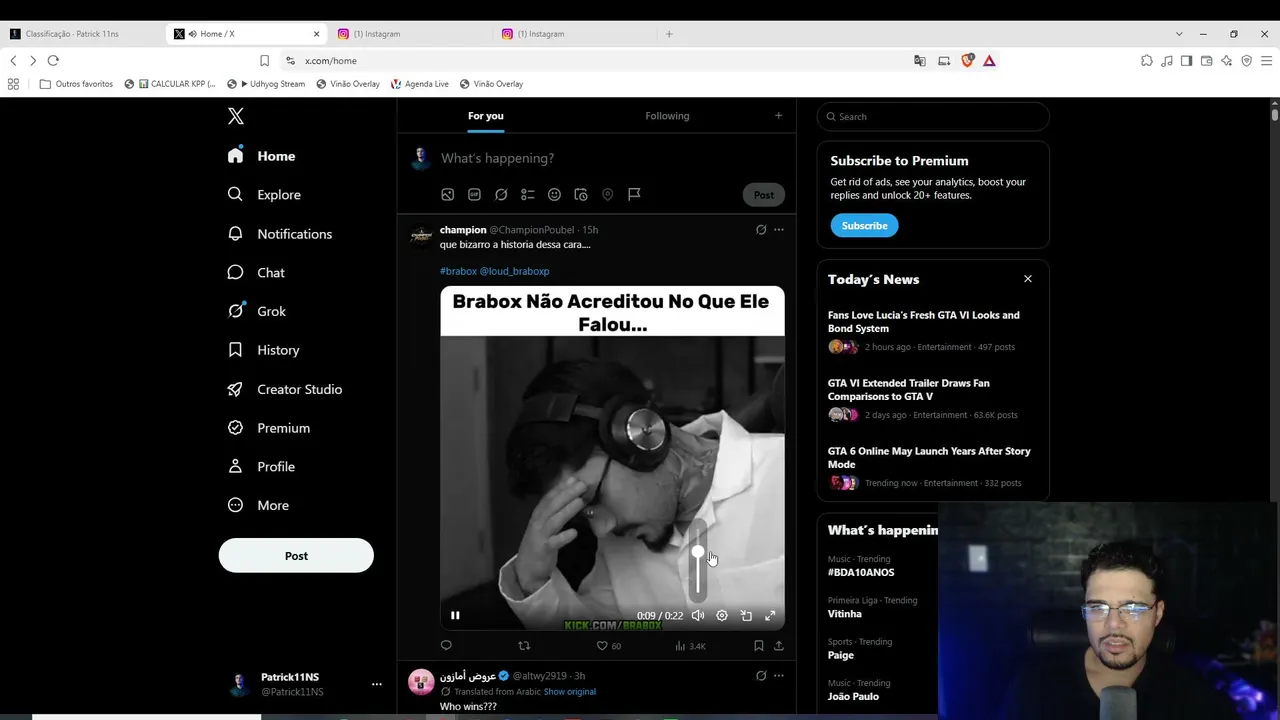The height and width of the screenshot is (720, 1280).
Task: Open account options next to Patrick11NS
Action: [377, 684]
